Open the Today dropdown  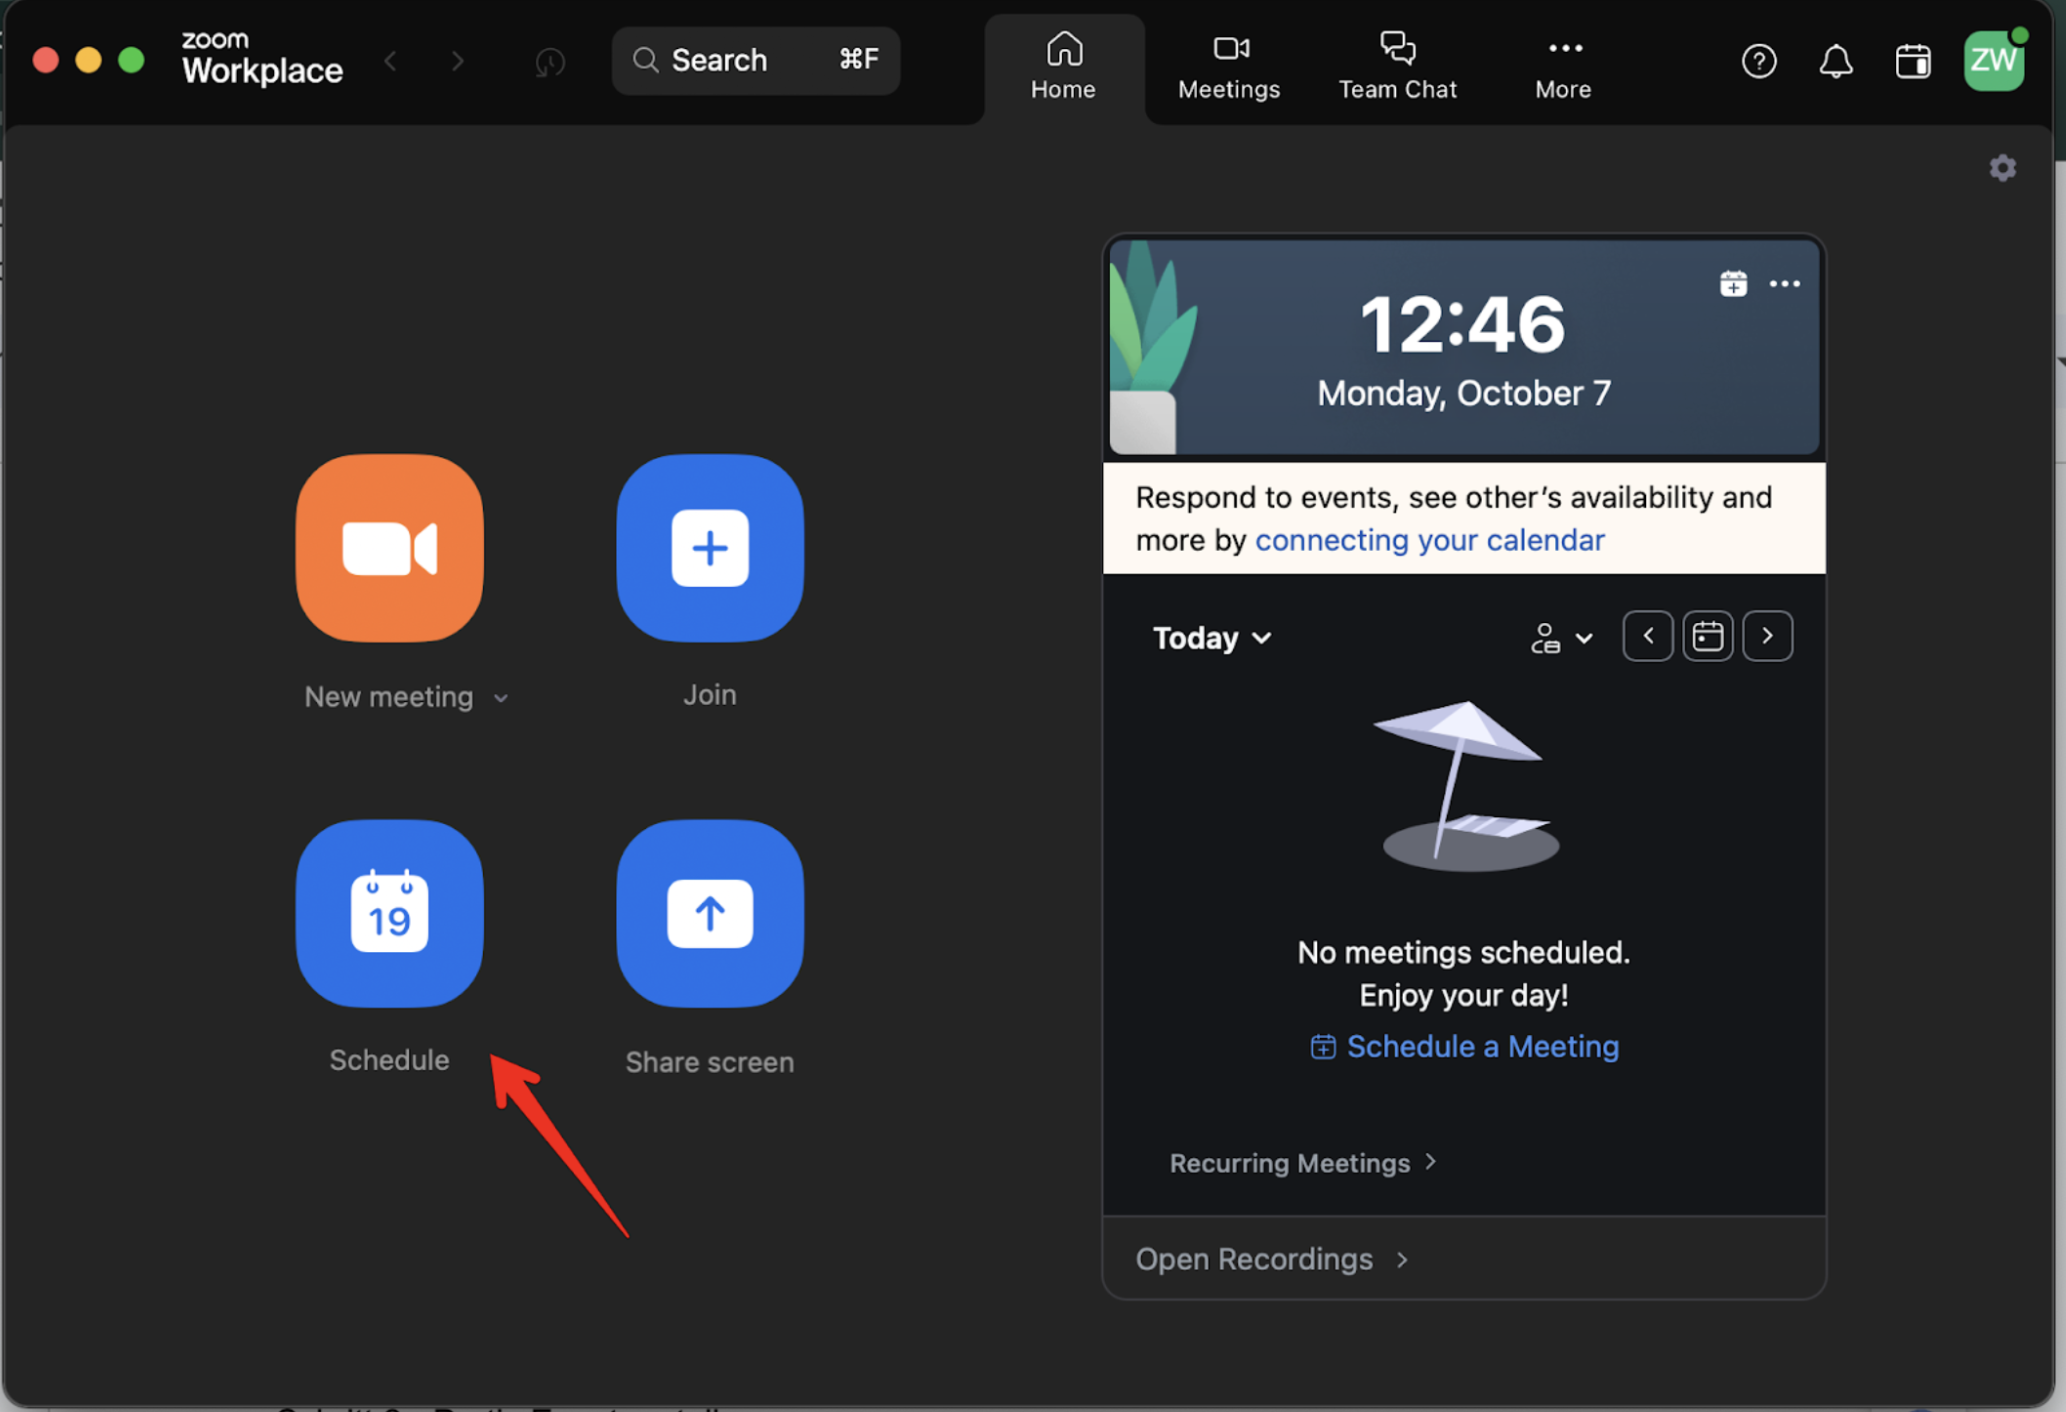click(1212, 638)
